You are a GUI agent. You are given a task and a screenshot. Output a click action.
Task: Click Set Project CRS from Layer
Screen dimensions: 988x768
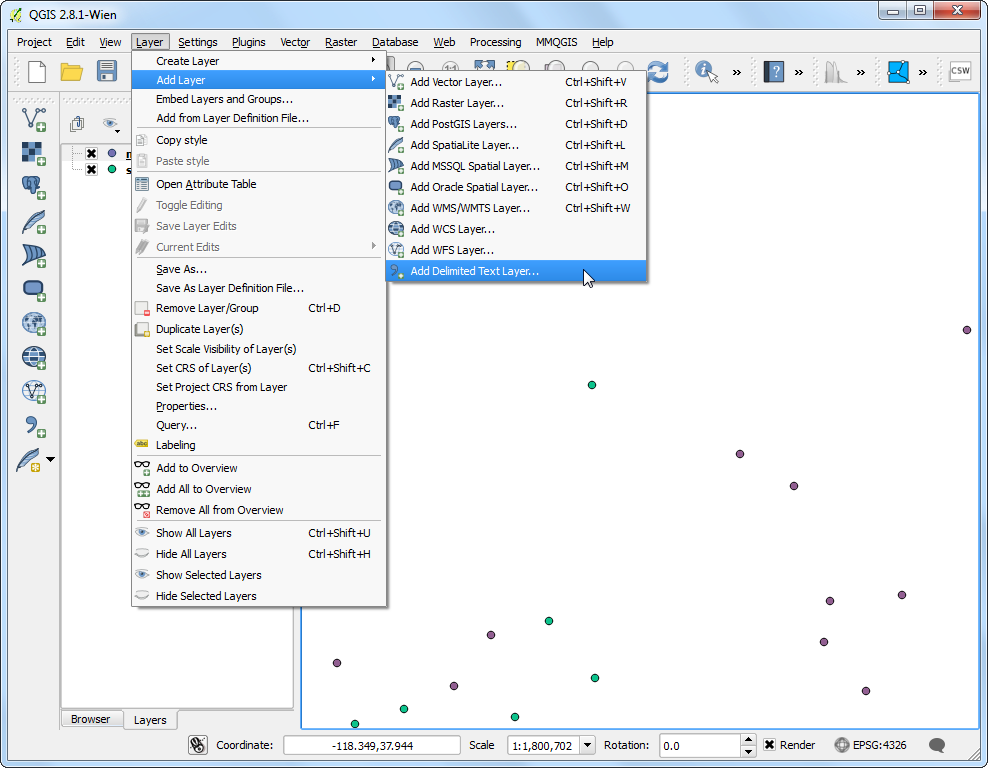pos(259,387)
